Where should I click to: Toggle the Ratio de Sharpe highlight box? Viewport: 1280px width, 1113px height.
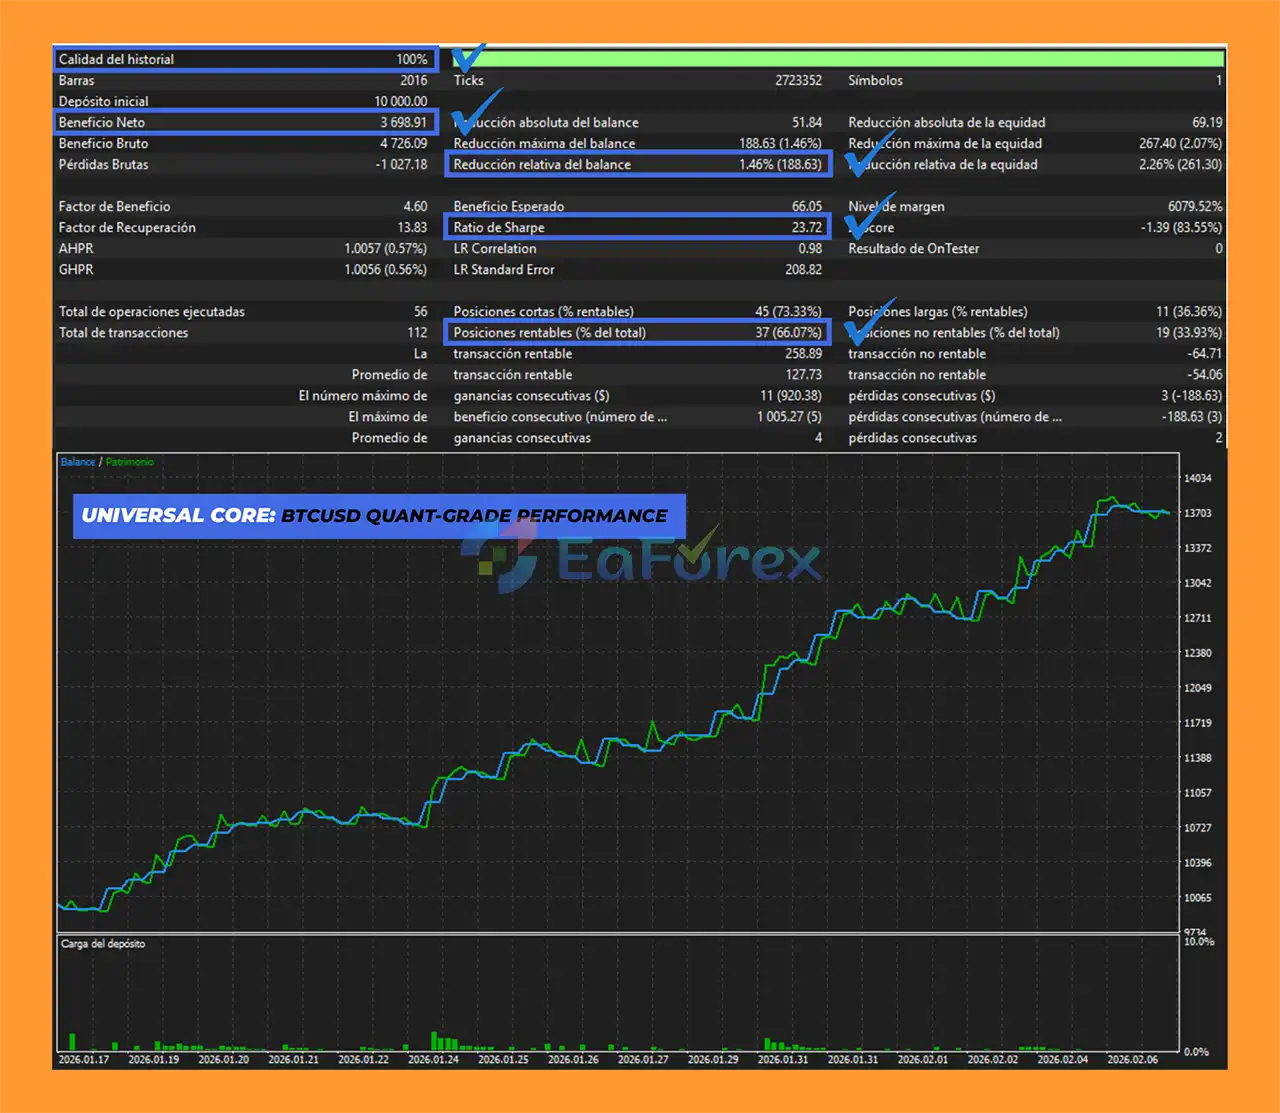(x=637, y=226)
